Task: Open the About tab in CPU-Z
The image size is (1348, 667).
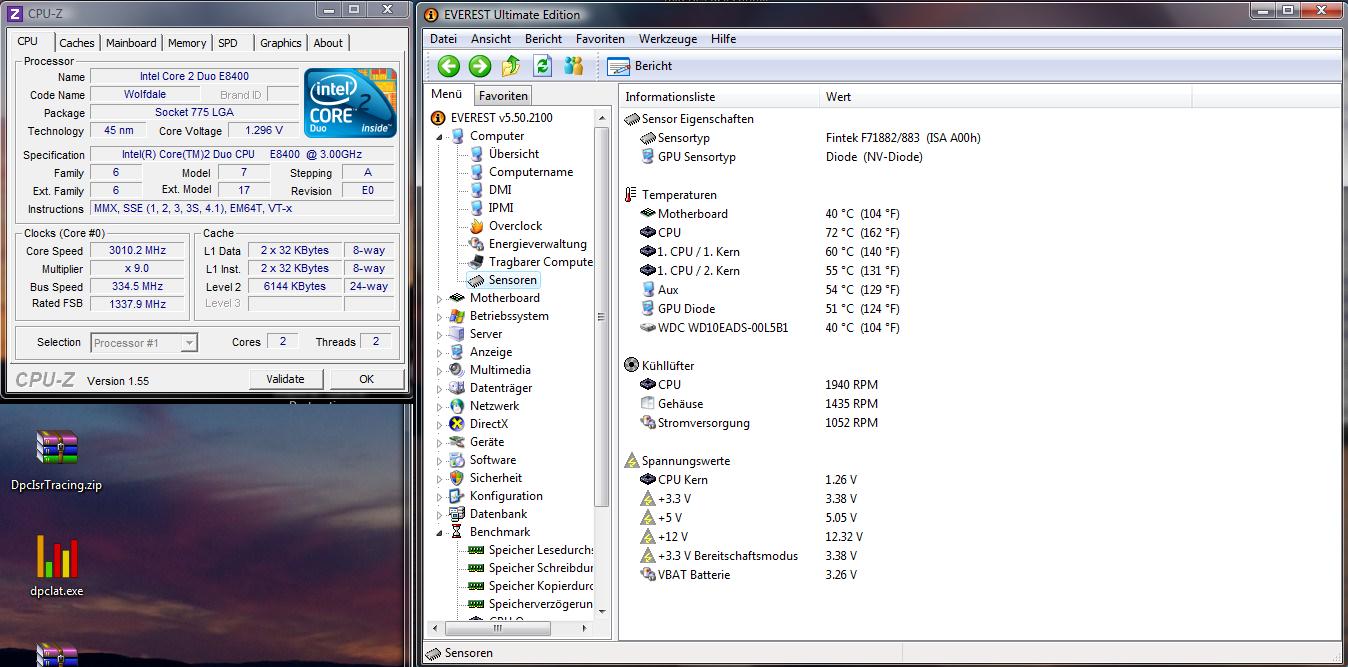Action: [328, 43]
